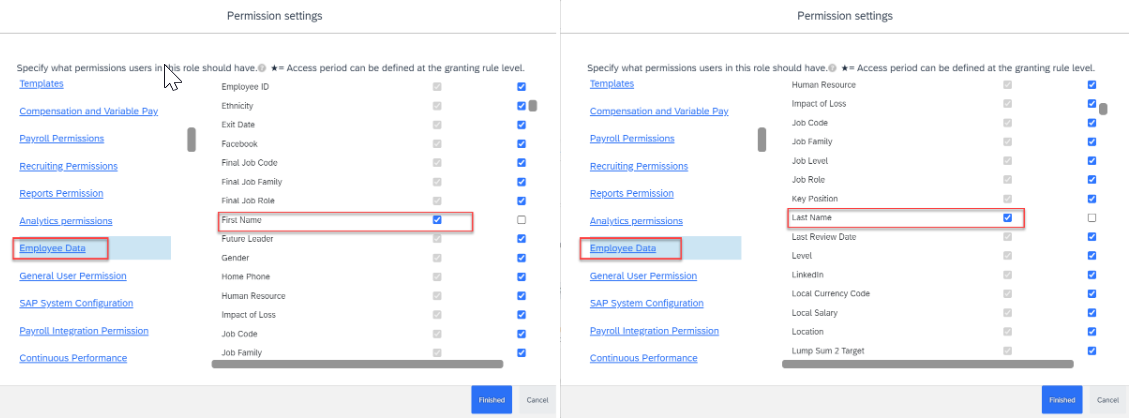The height and width of the screenshot is (418, 1130).
Task: Uncheck the Last Name view checkbox
Action: 1007,218
